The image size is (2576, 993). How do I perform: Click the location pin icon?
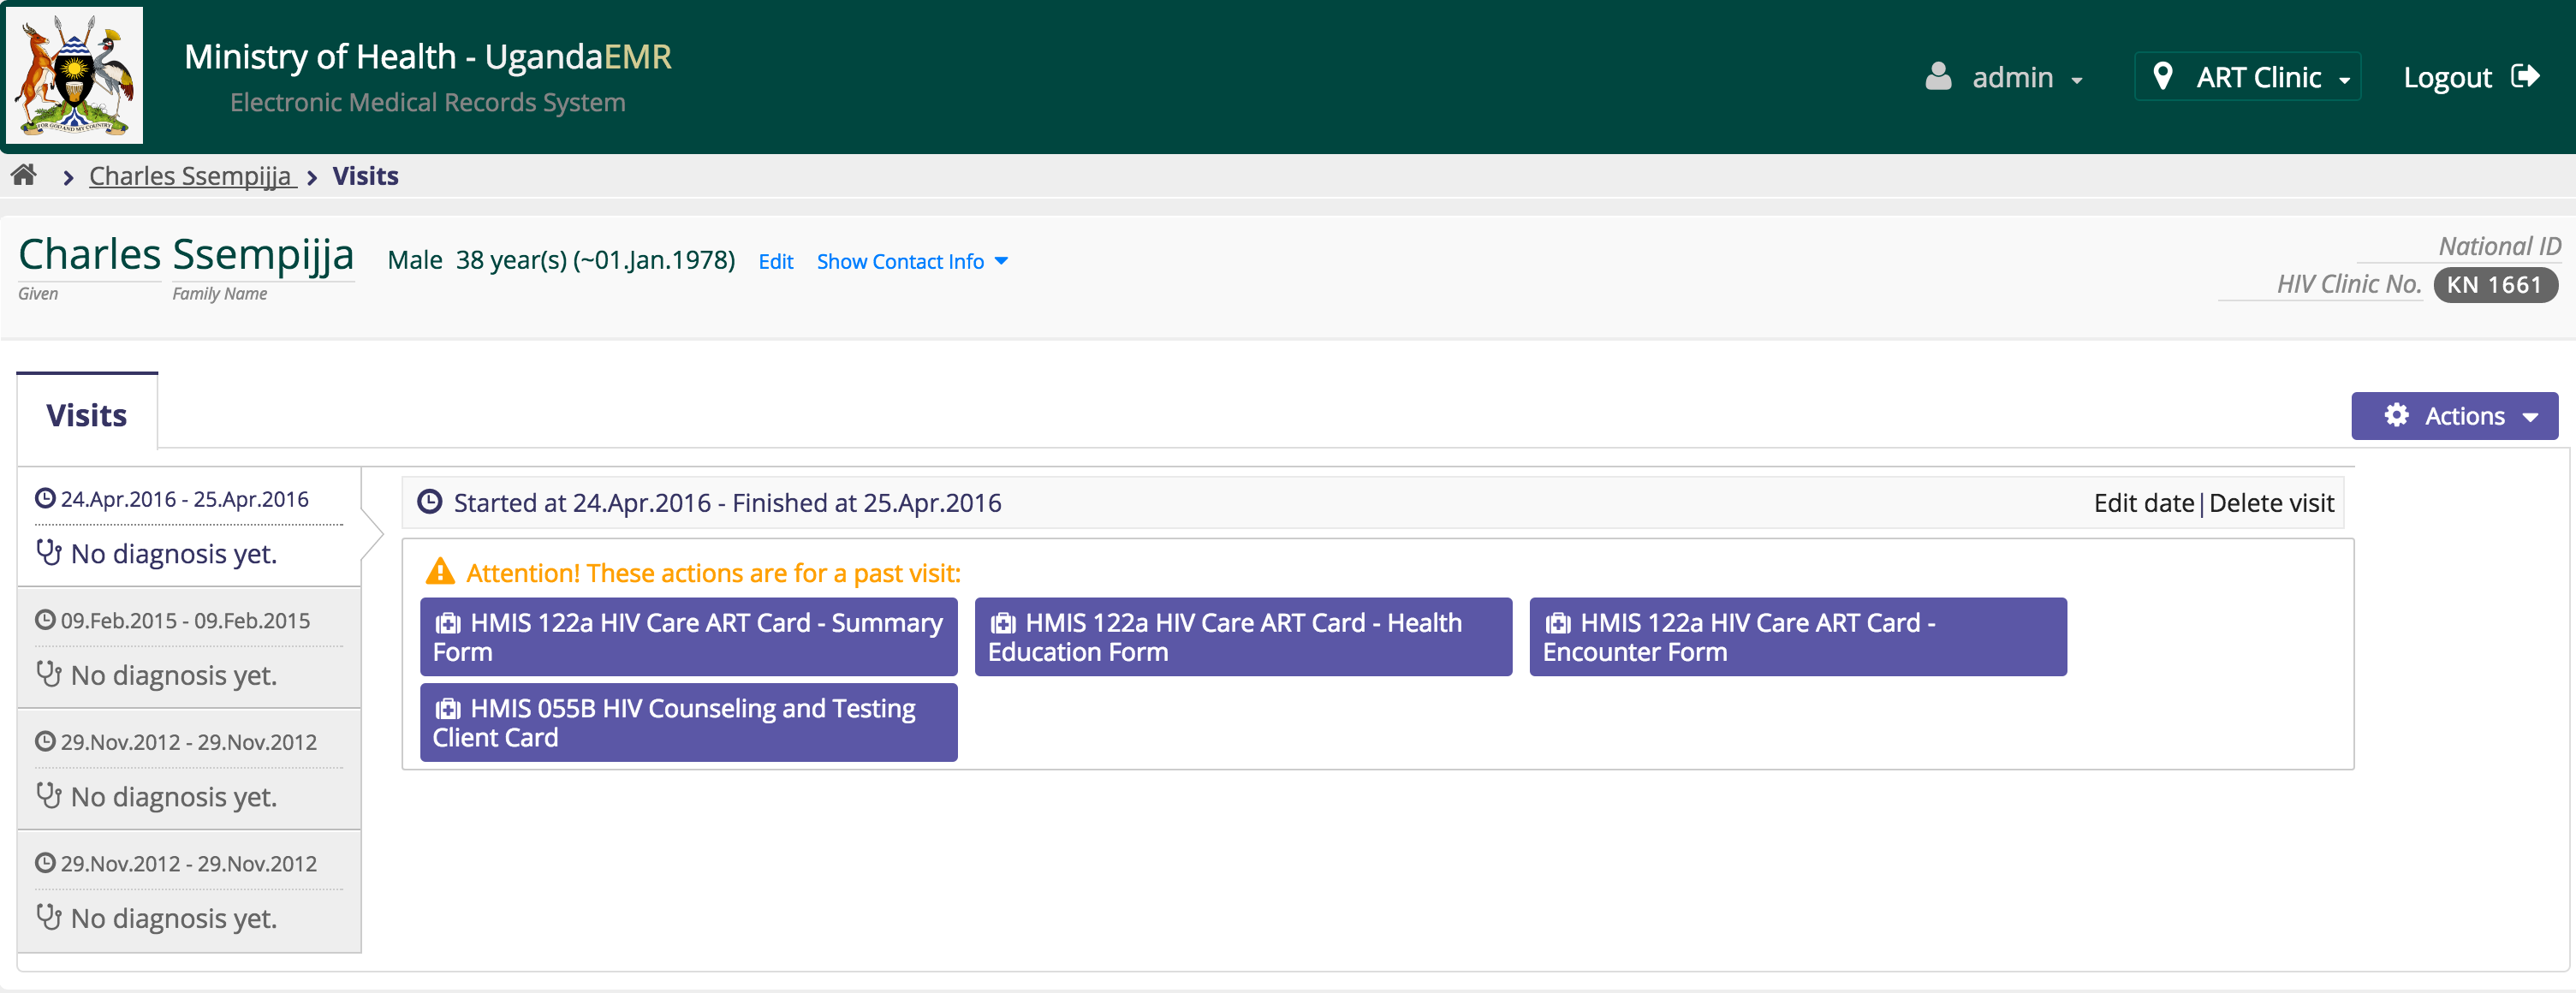pos(2162,77)
